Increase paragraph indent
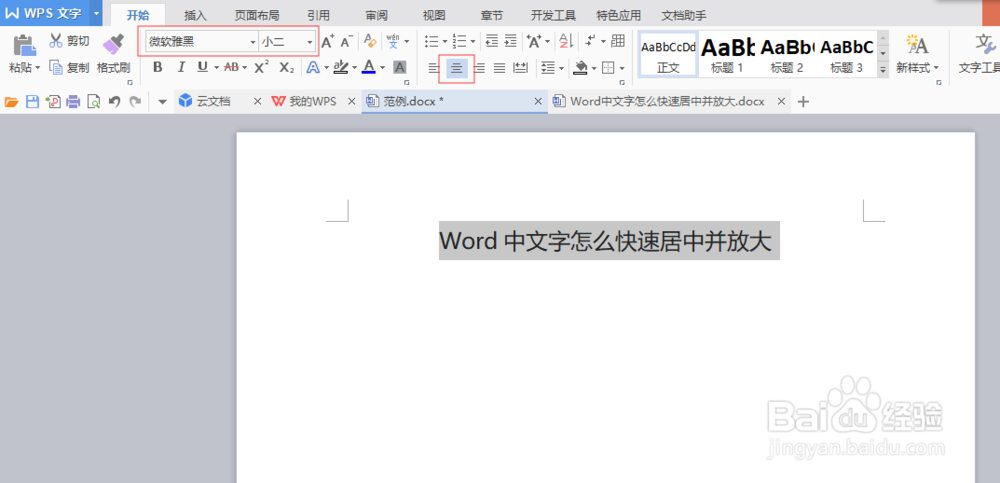The image size is (1000, 483). coord(510,42)
